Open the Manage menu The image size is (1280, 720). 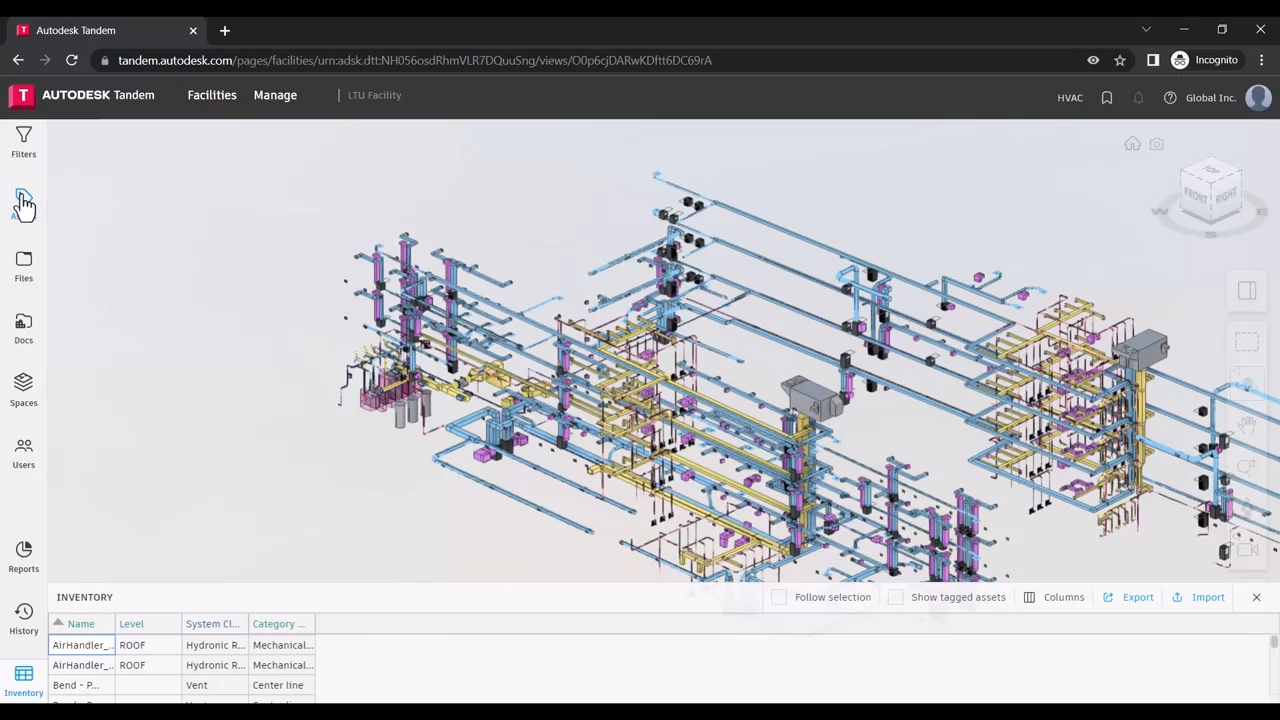pos(275,95)
